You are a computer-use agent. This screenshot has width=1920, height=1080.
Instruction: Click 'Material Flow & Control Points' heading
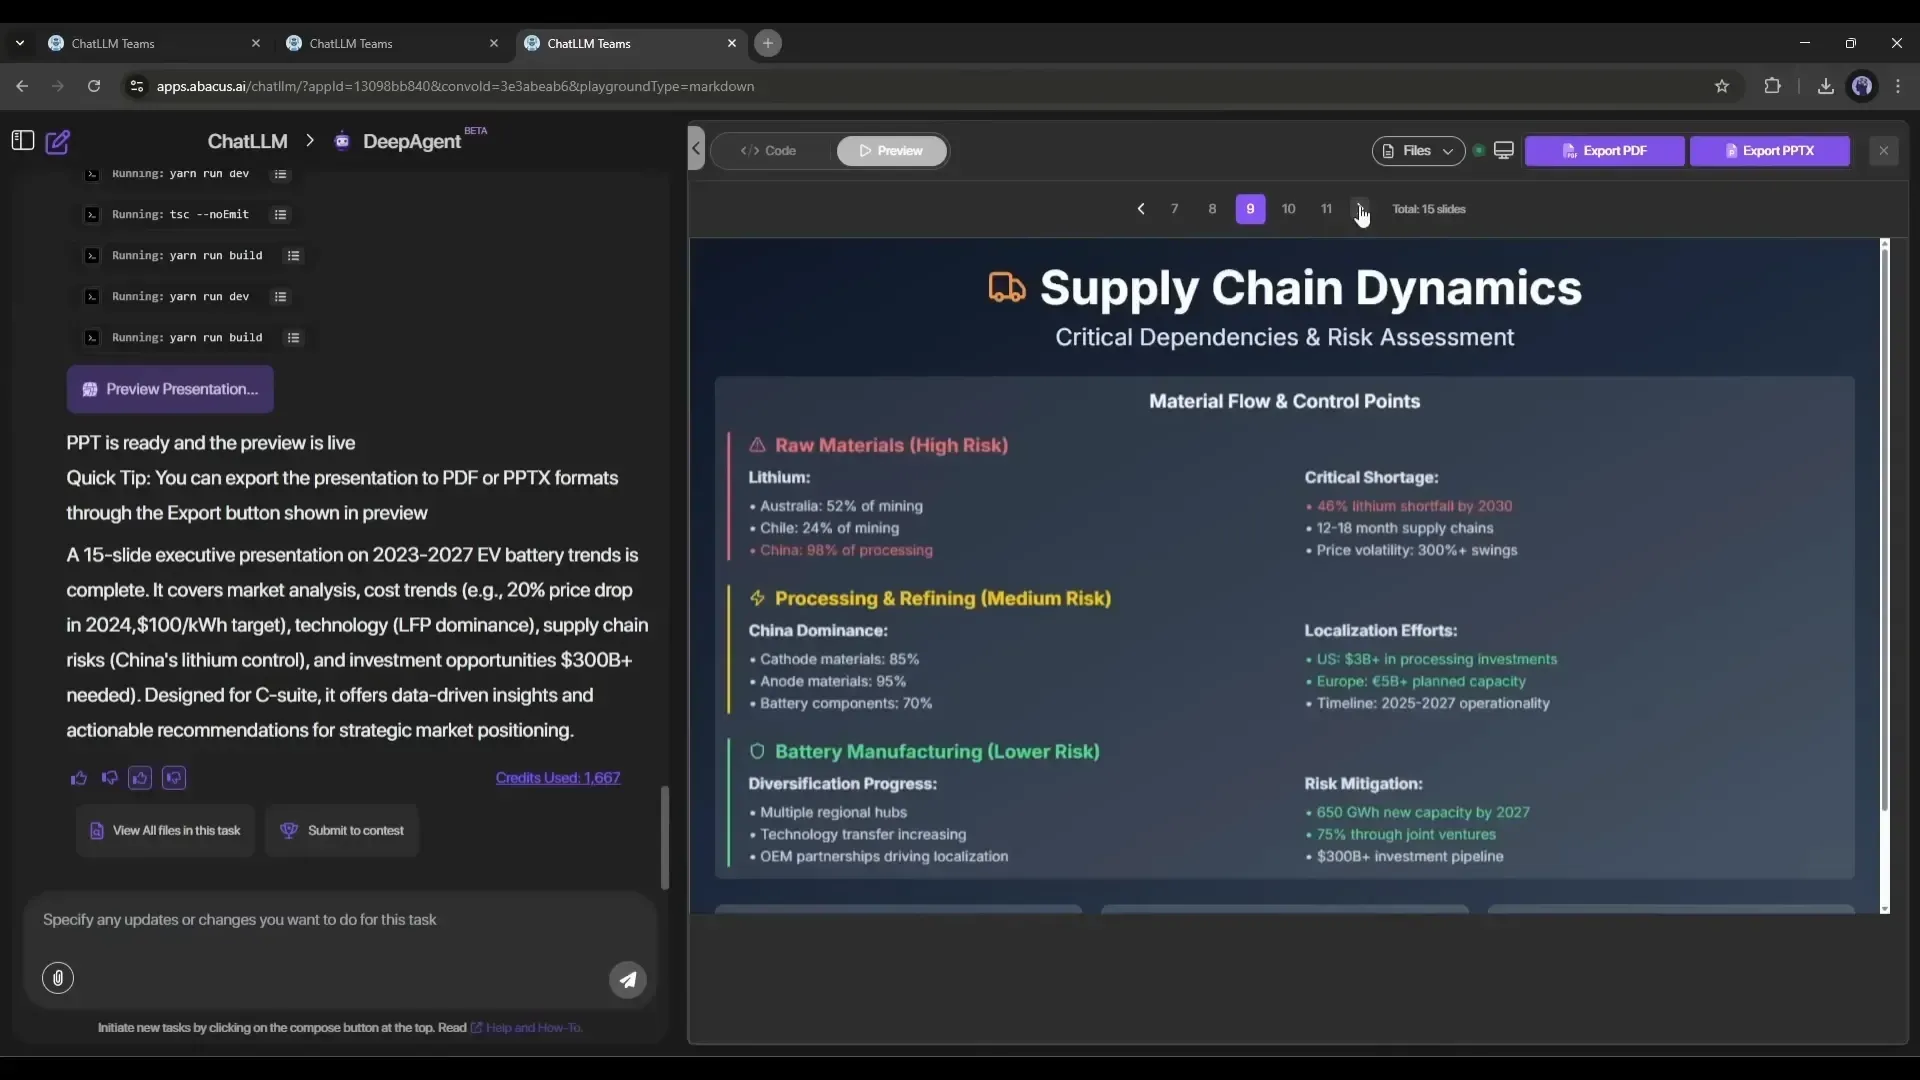pyautogui.click(x=1284, y=401)
